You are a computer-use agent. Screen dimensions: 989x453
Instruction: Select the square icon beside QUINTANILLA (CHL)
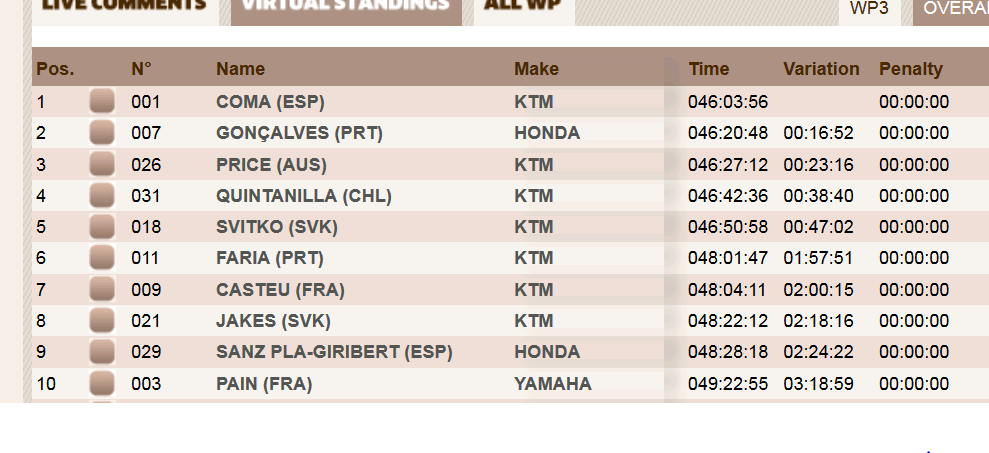click(102, 196)
